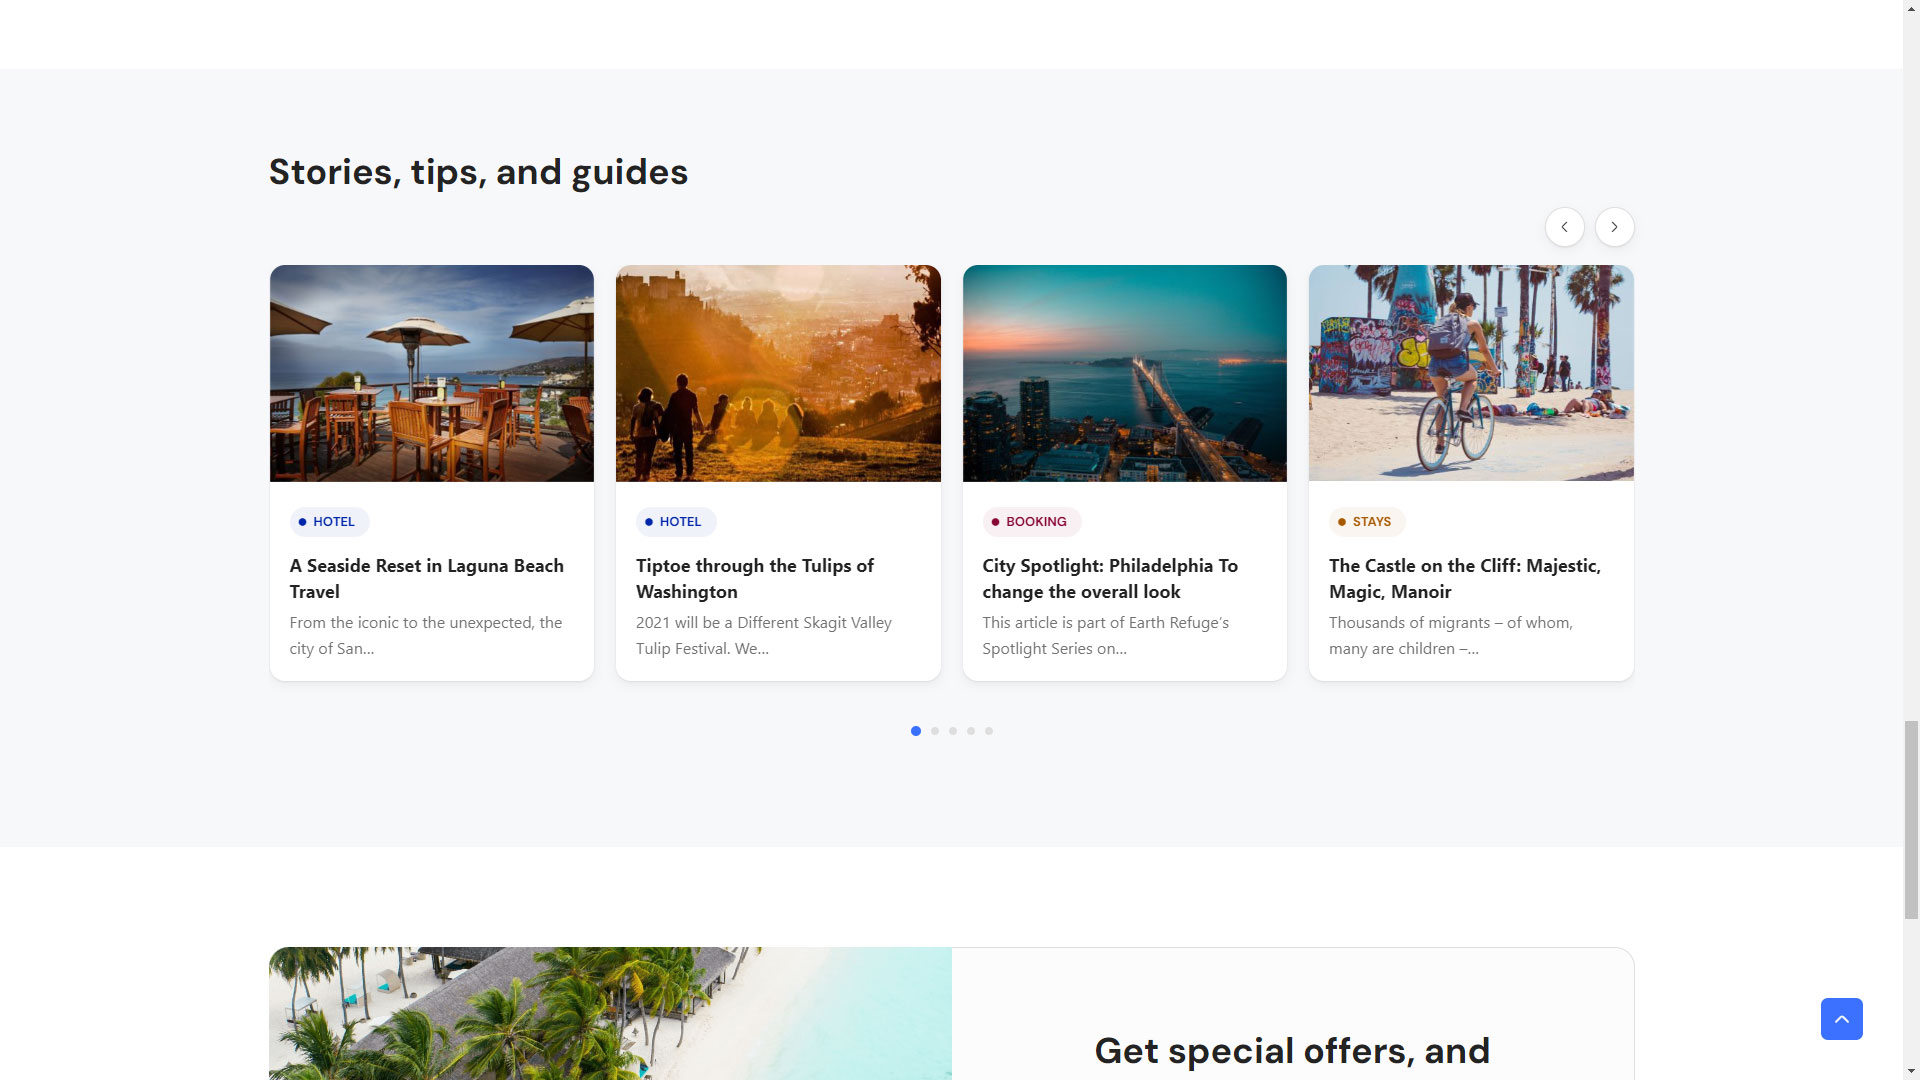Screen dimensions: 1920x1080
Task: Click the HOTEL tag on Laguna Beach card
Action: coord(329,522)
